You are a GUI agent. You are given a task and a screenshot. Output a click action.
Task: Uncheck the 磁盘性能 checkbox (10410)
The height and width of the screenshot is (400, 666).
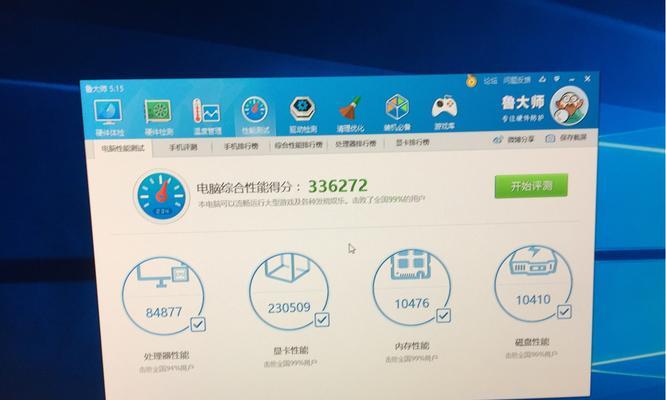click(564, 312)
